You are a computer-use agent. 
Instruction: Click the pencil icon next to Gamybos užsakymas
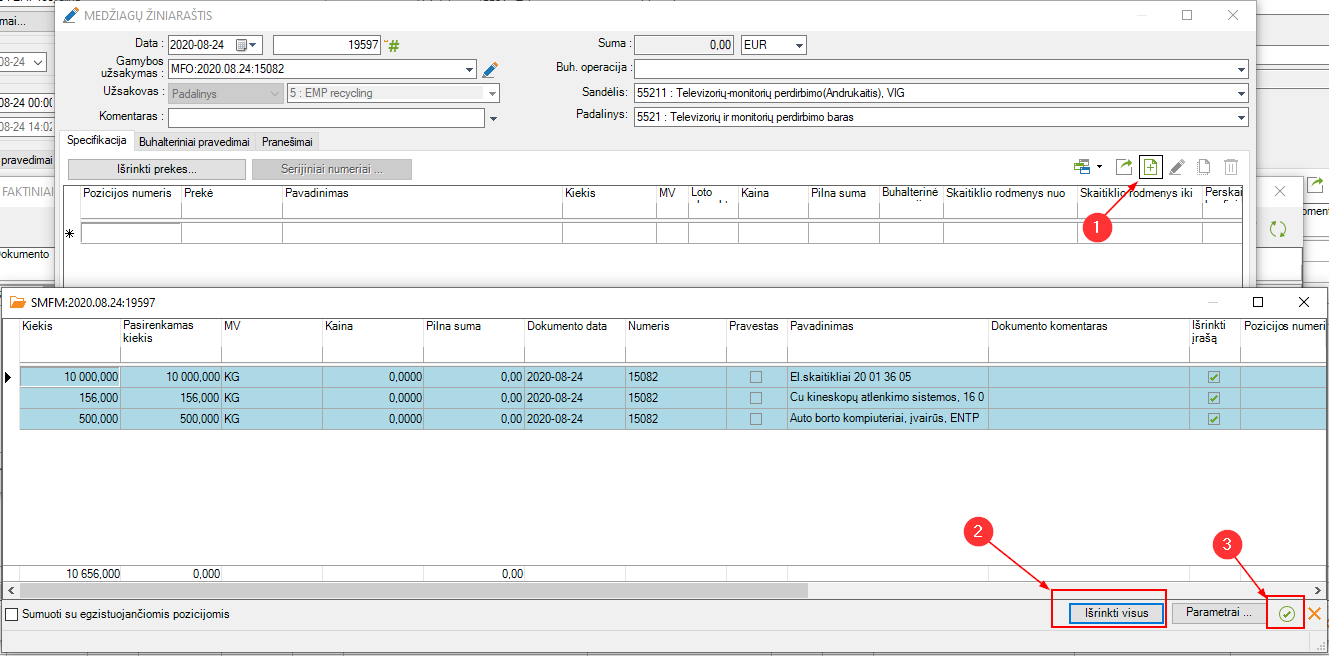pyautogui.click(x=489, y=70)
